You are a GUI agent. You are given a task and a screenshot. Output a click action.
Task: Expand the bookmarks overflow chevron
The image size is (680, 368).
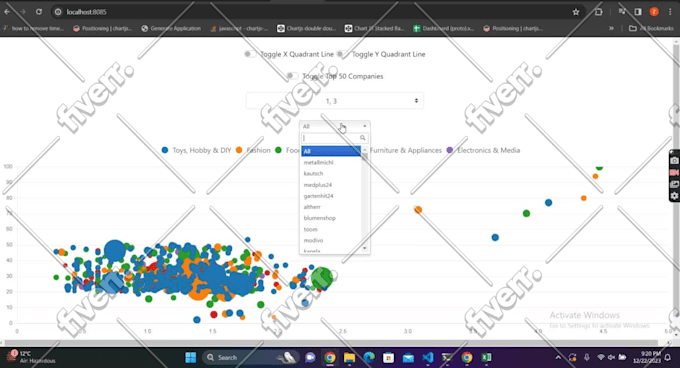(611, 29)
